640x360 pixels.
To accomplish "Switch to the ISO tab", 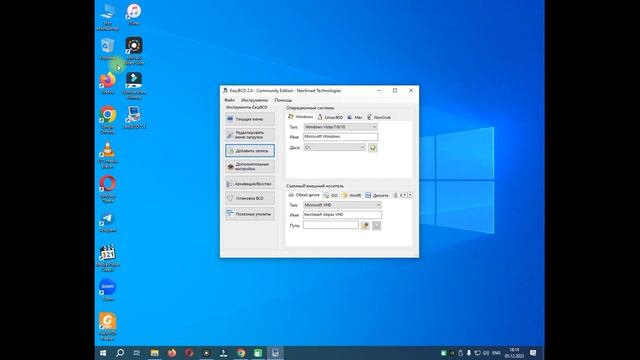I will click(x=331, y=196).
